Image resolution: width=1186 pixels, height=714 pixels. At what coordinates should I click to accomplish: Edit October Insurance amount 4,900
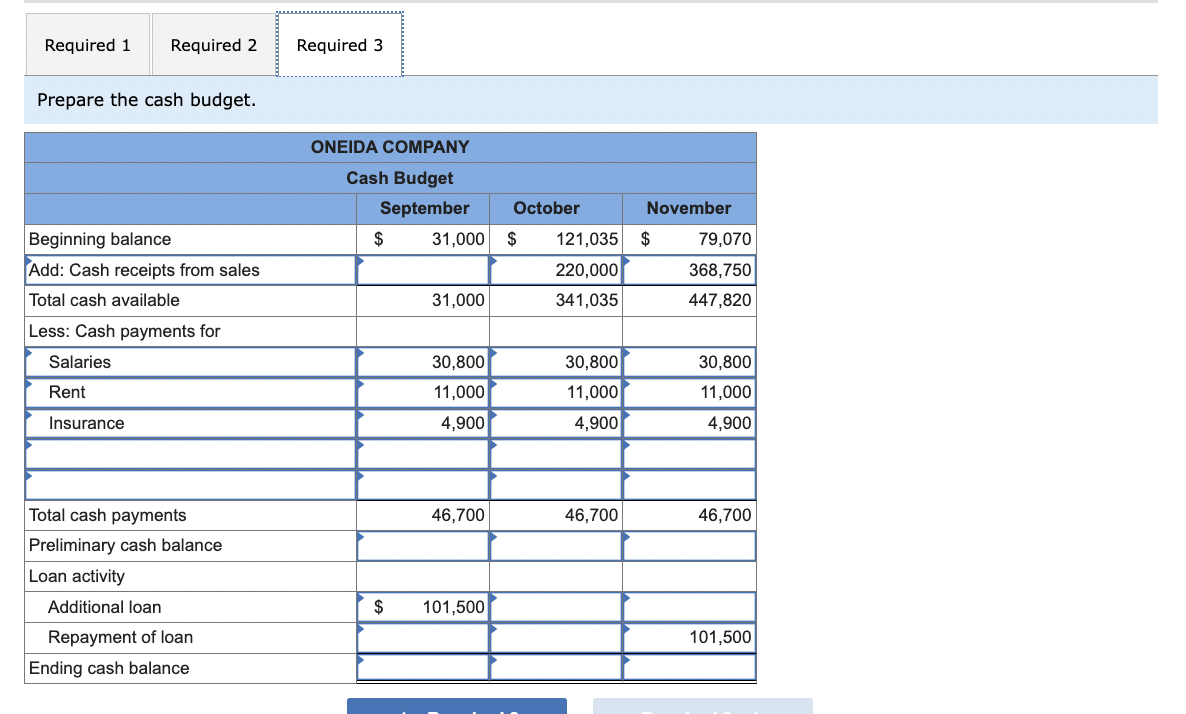pyautogui.click(x=556, y=424)
